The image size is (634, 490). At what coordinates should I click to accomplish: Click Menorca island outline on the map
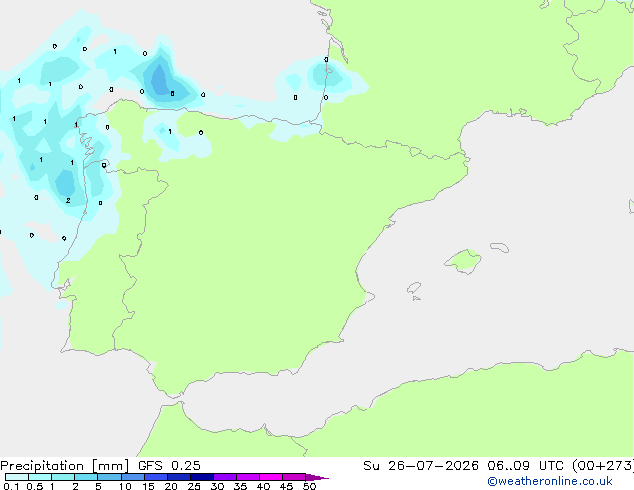(499, 247)
